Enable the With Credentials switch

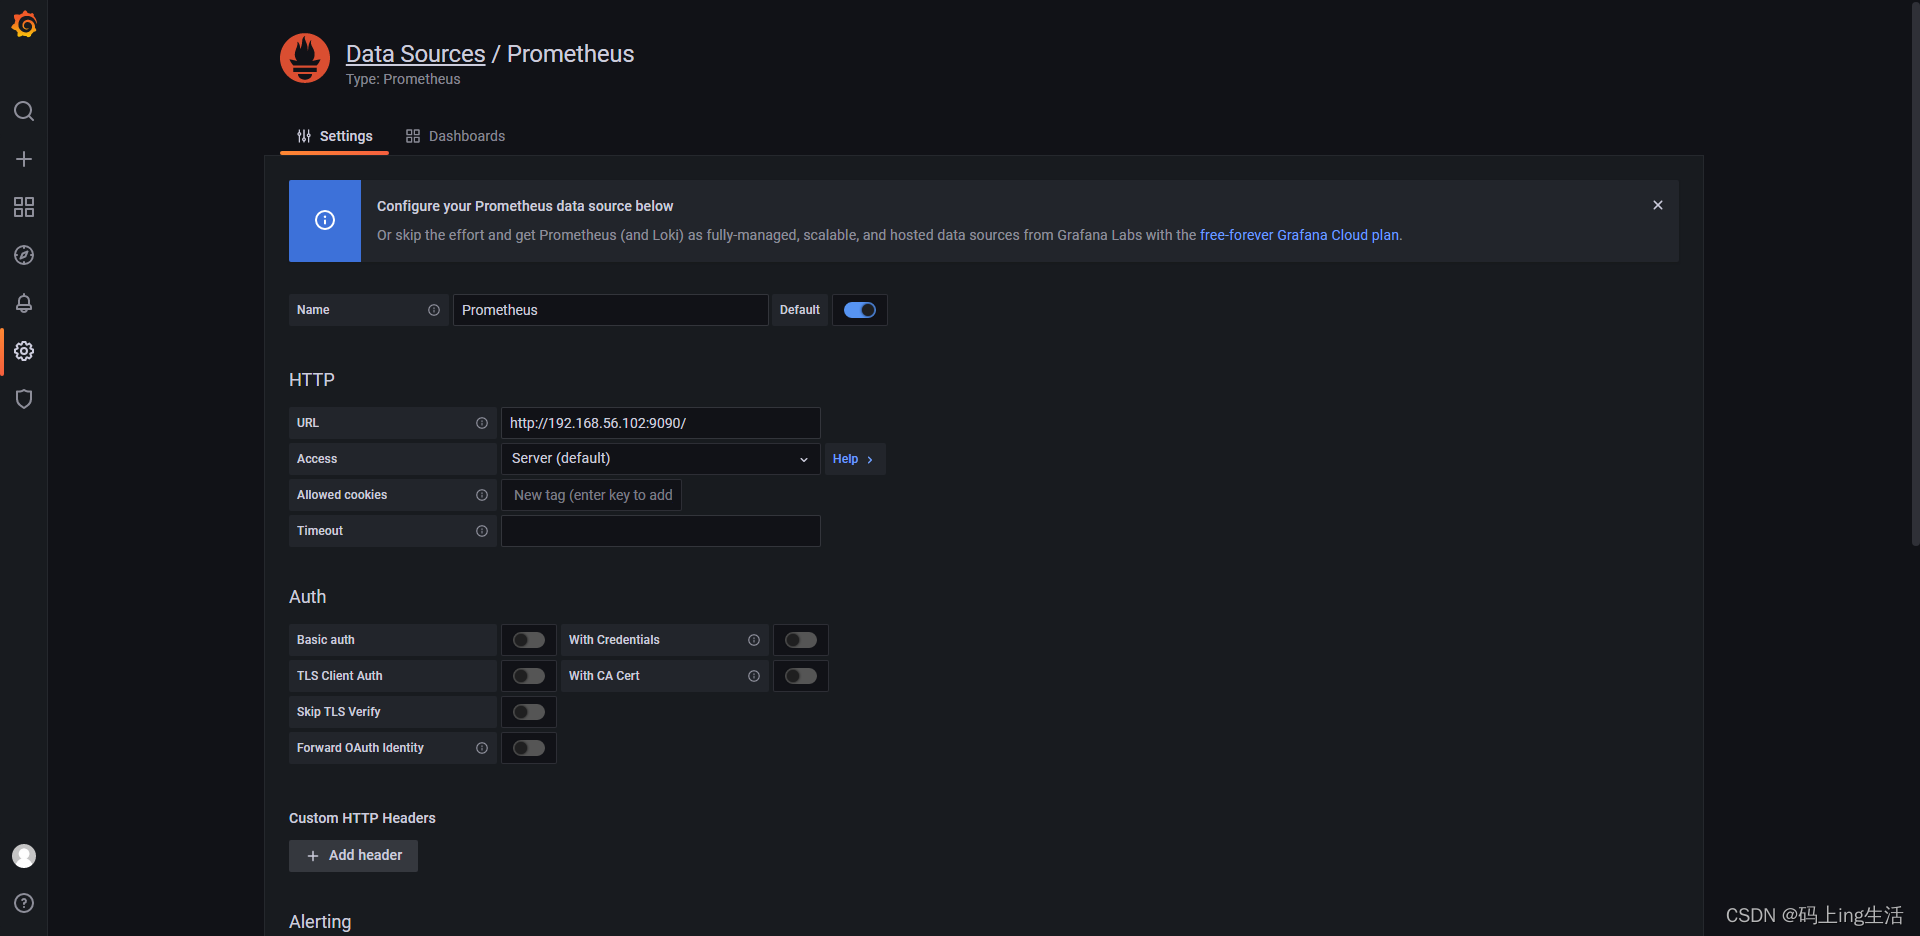(x=801, y=640)
